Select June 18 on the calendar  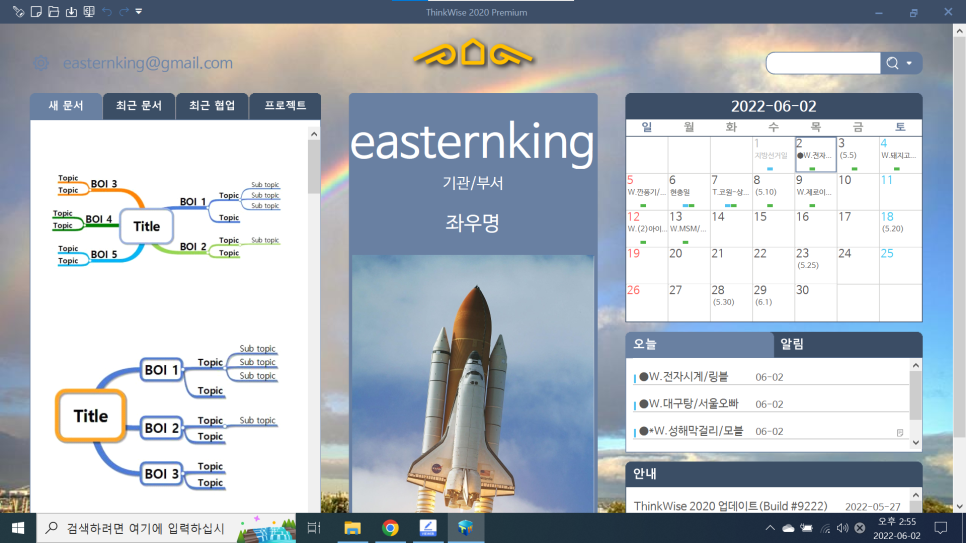tap(900, 228)
